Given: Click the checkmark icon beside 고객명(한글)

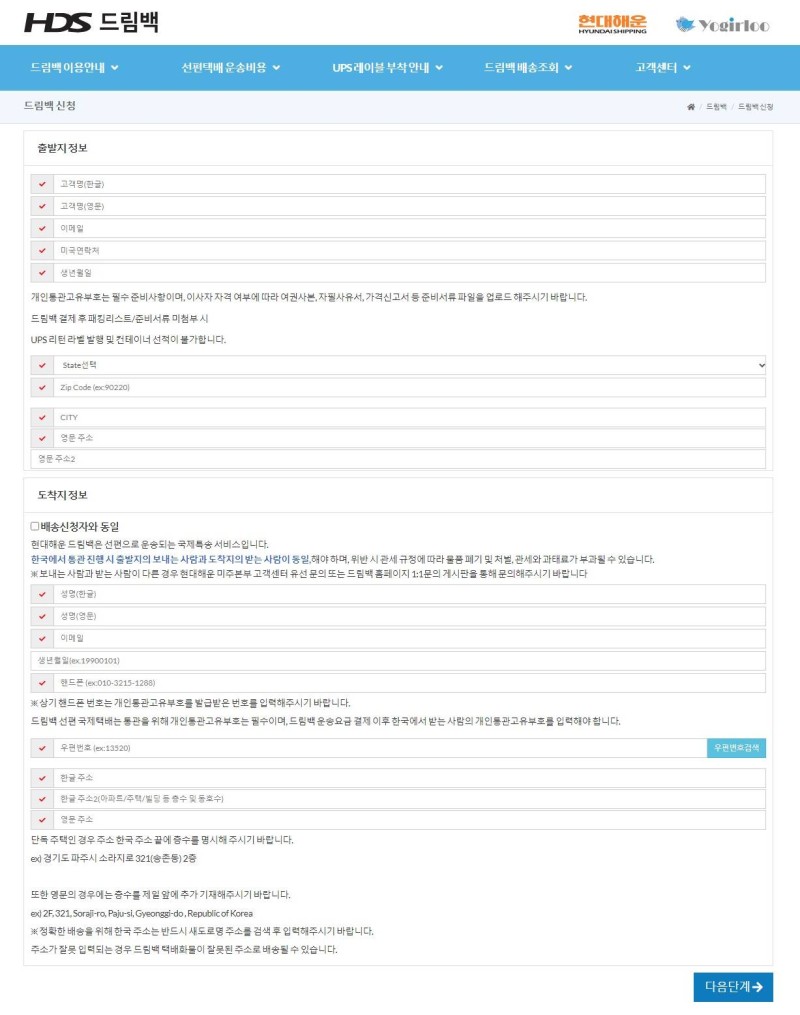Looking at the screenshot, I should 42,184.
